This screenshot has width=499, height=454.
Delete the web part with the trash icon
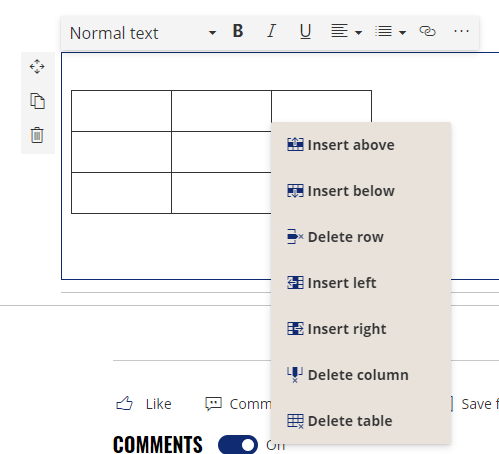37,135
